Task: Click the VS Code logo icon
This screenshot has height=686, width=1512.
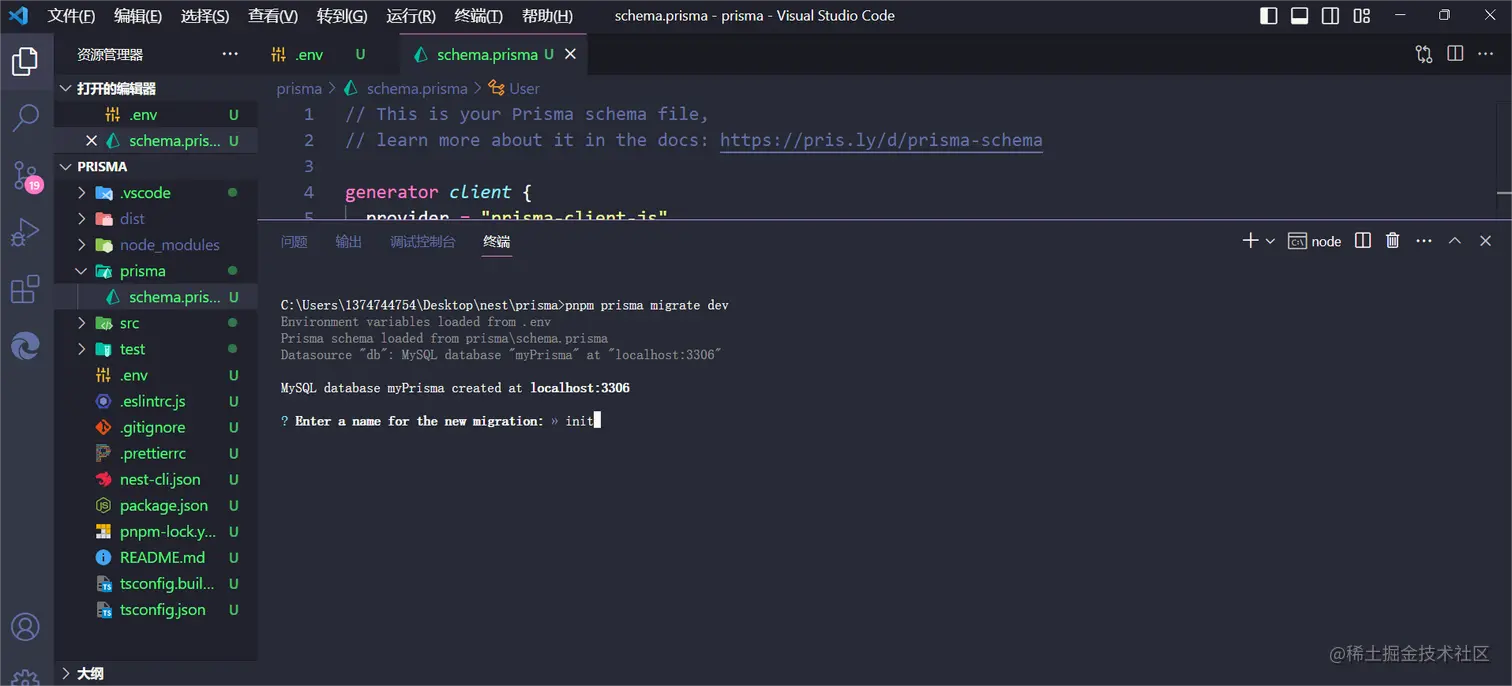Action: (x=18, y=15)
